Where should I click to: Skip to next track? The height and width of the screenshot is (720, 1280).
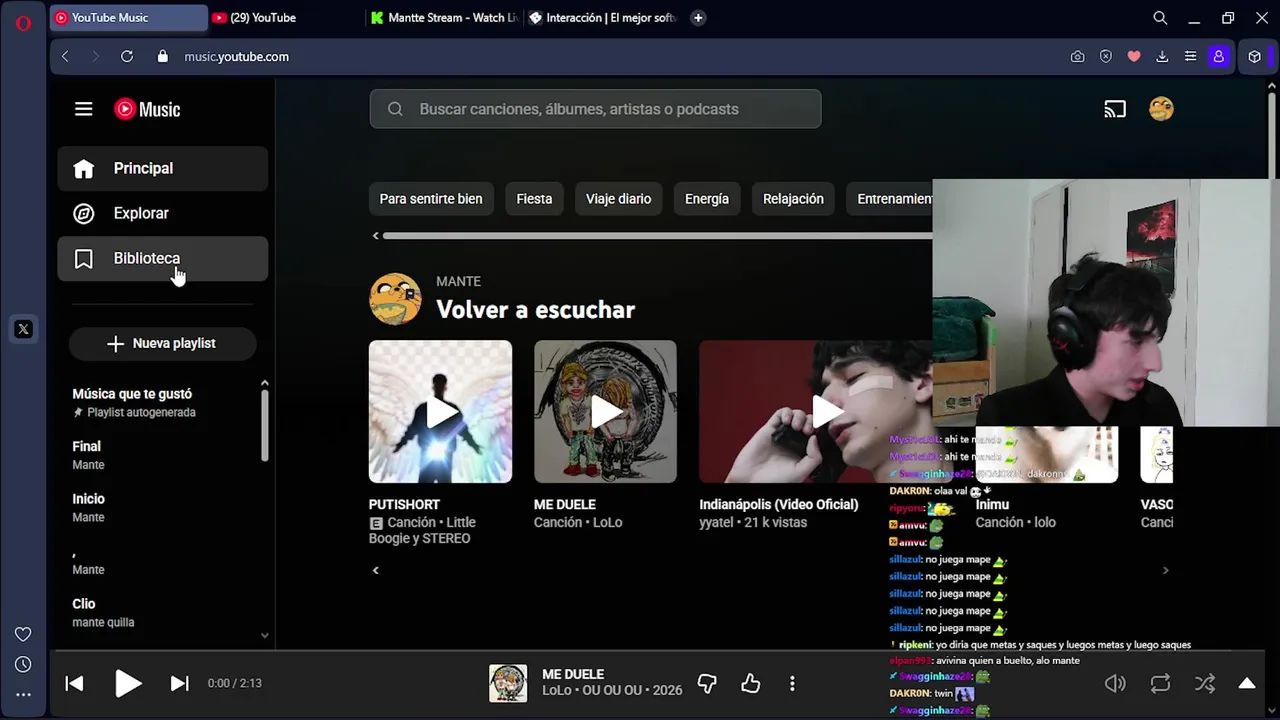point(180,684)
